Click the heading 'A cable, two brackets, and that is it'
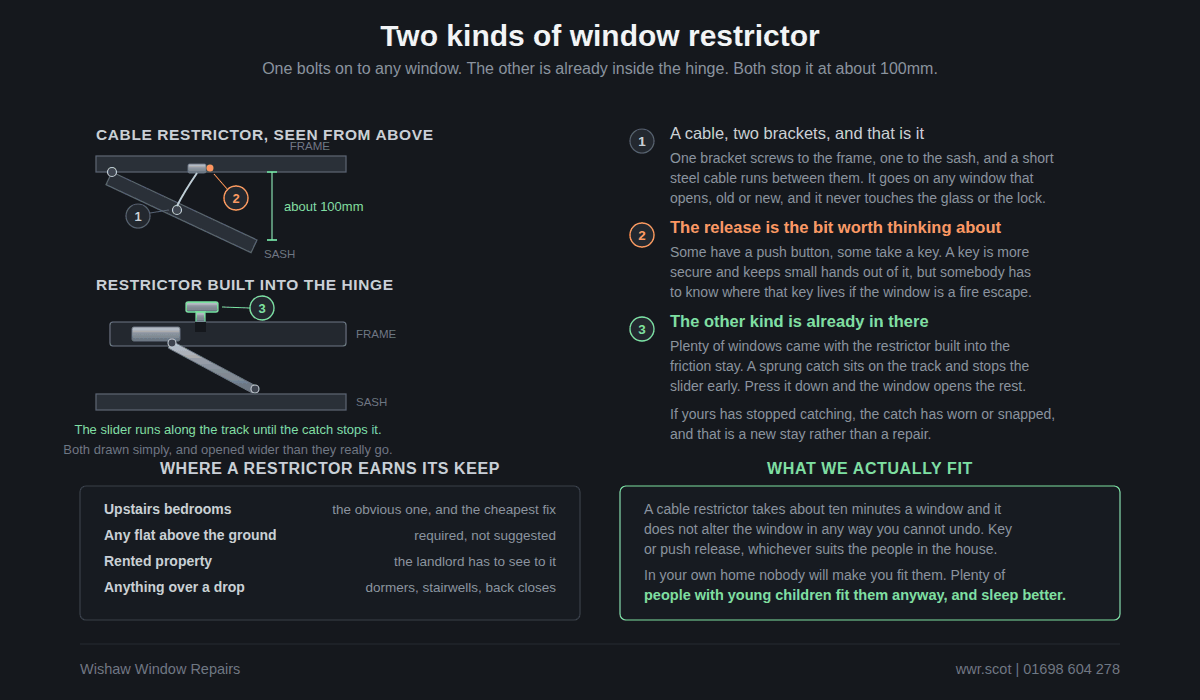 [x=797, y=133]
